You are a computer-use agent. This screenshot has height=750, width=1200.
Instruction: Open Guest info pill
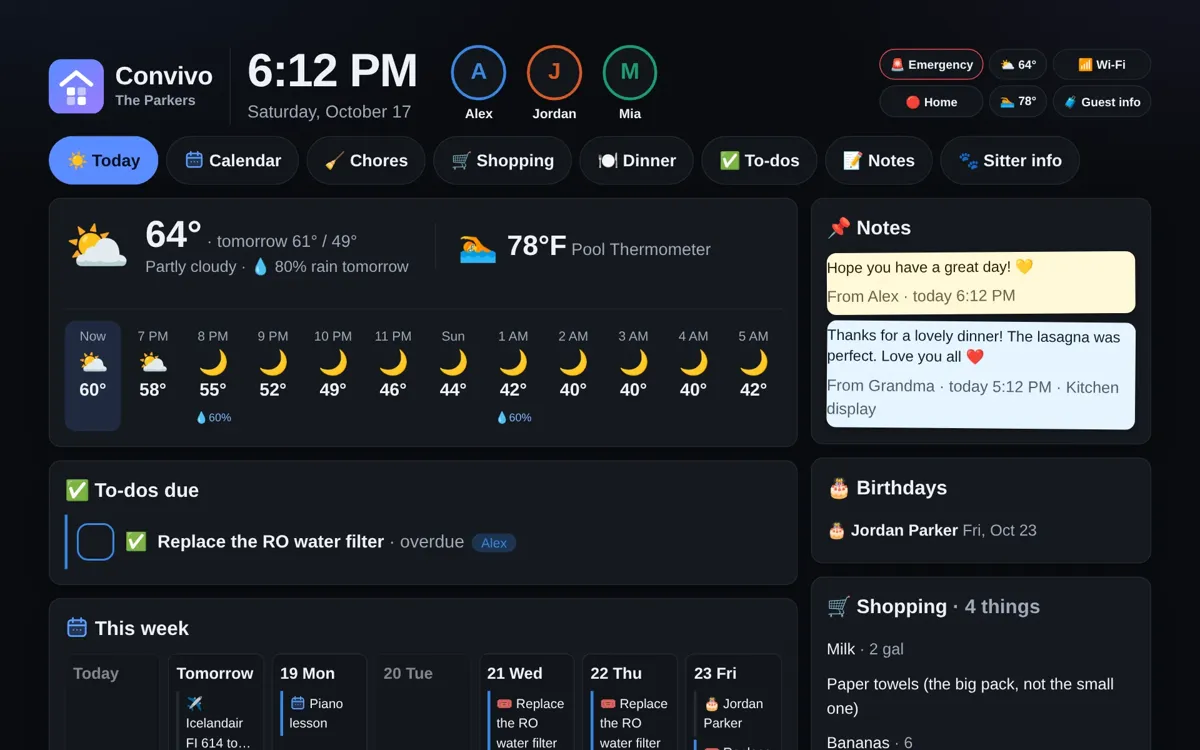[x=1101, y=102]
